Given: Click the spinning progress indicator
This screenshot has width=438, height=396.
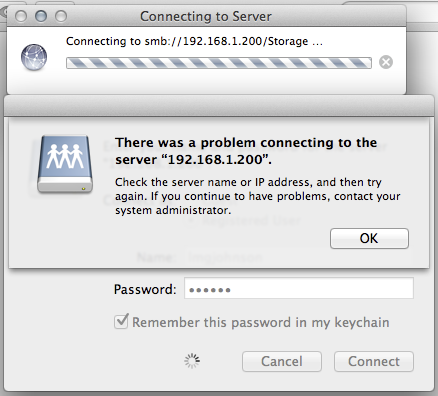Looking at the screenshot, I should 192,361.
